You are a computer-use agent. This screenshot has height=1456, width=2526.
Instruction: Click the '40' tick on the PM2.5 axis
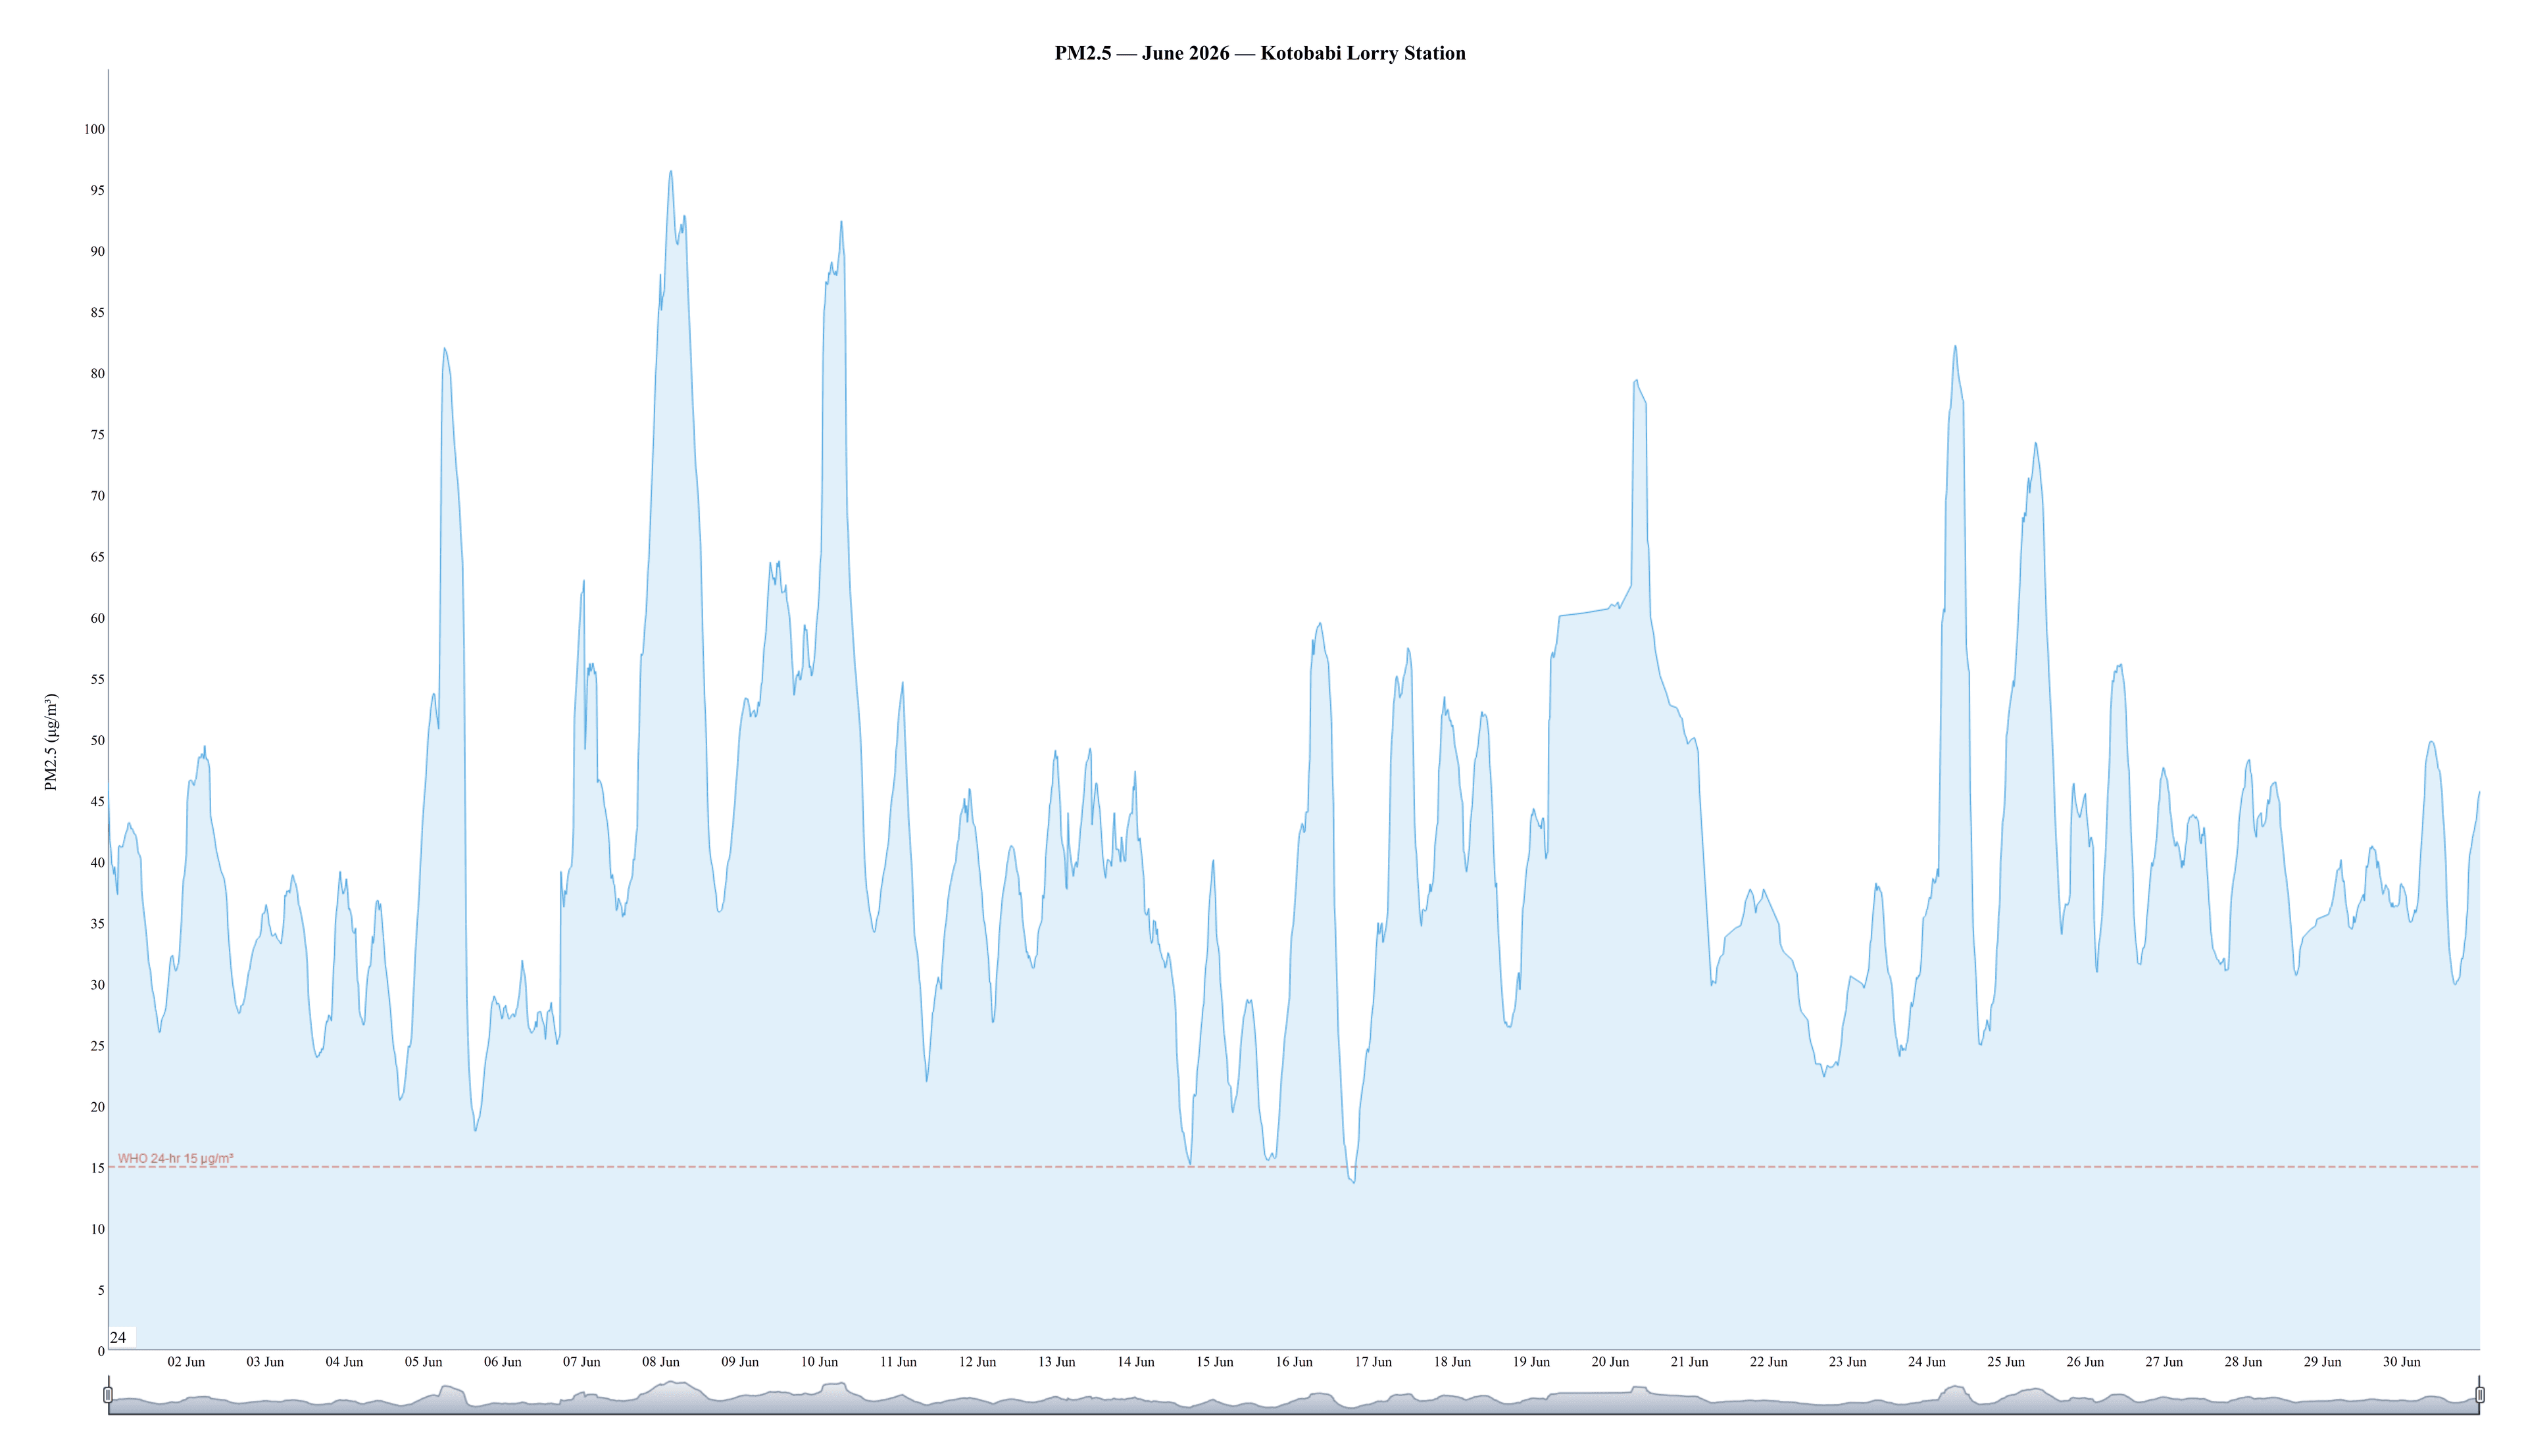pyautogui.click(x=97, y=862)
